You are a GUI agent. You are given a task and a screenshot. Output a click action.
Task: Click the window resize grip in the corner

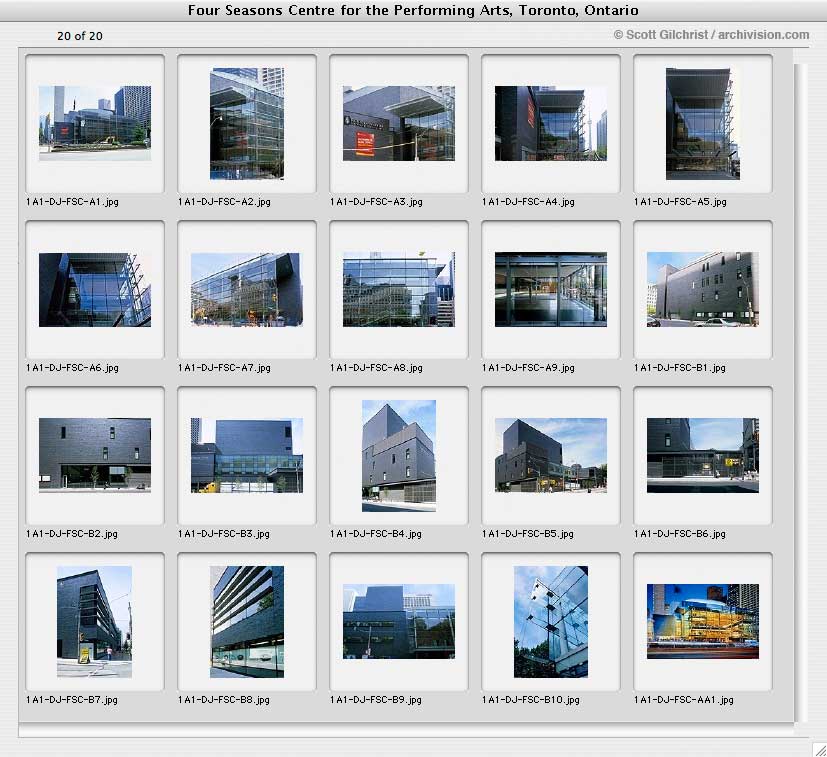[819, 749]
